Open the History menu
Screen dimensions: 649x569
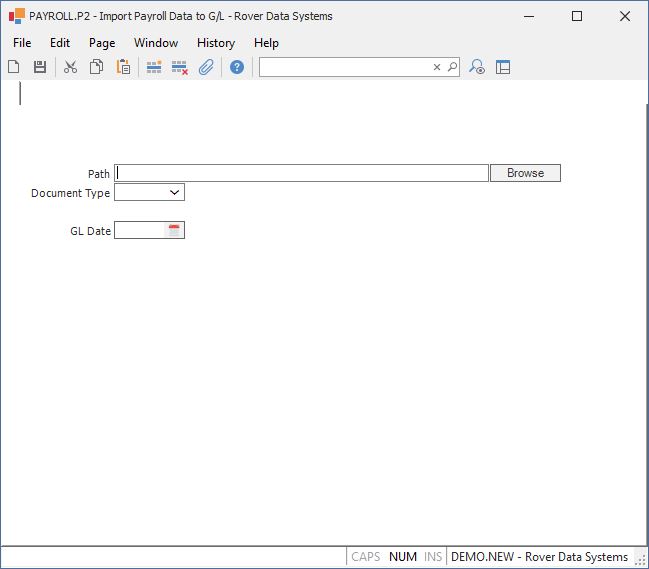[216, 43]
